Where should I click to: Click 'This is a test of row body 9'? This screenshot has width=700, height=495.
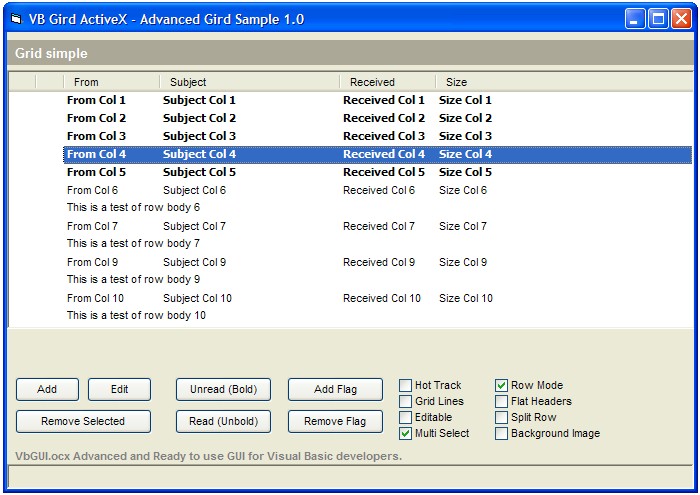(x=133, y=279)
